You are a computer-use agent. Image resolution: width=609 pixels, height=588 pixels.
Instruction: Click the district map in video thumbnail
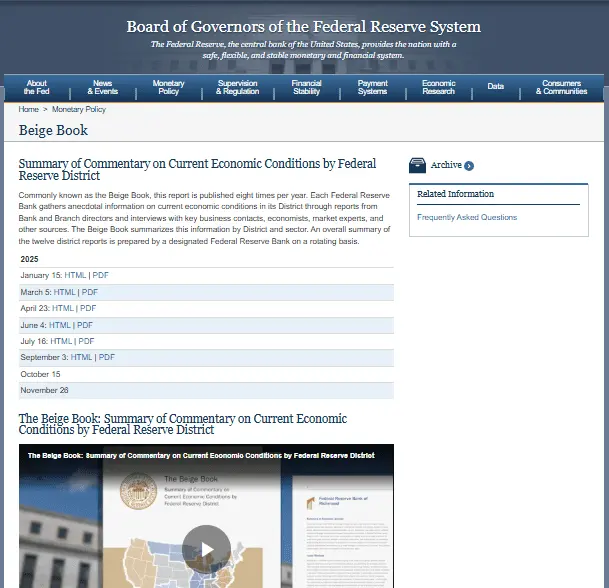coord(186,563)
